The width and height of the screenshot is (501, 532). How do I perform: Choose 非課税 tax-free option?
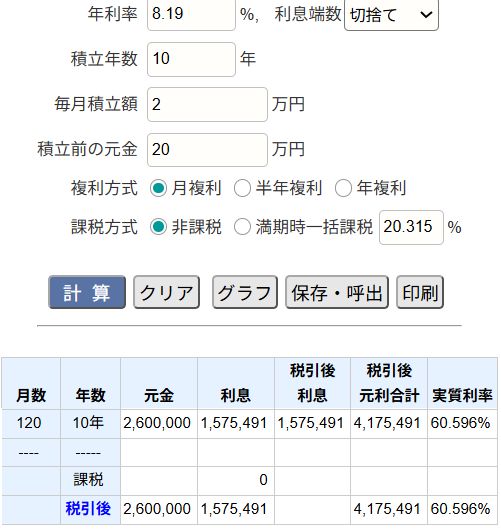pos(158,227)
